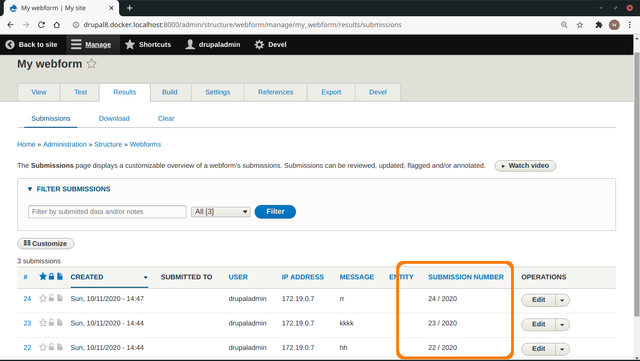The height and width of the screenshot is (361, 640).
Task: Open the Clear secondary tab
Action: [166, 118]
